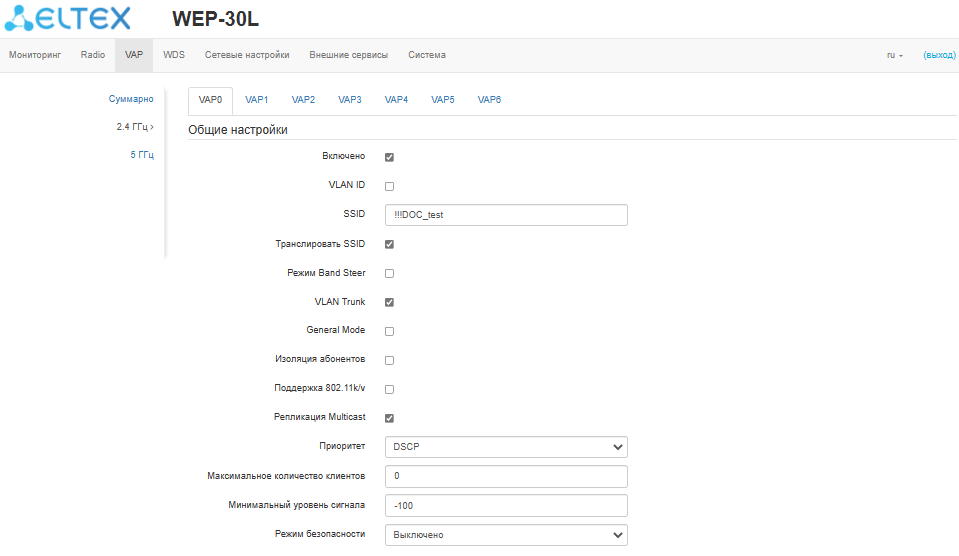Open the Суммарно sidebar link
The image size is (959, 556).
click(x=131, y=99)
